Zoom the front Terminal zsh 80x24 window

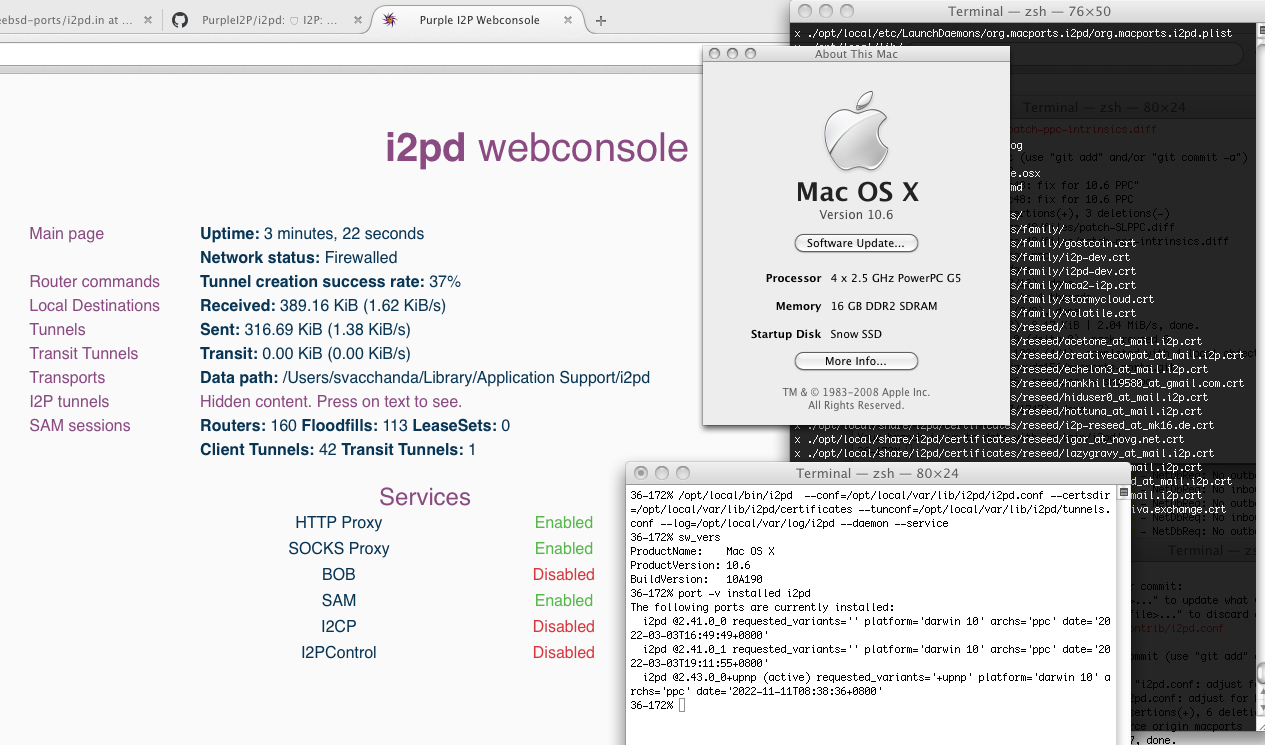683,473
